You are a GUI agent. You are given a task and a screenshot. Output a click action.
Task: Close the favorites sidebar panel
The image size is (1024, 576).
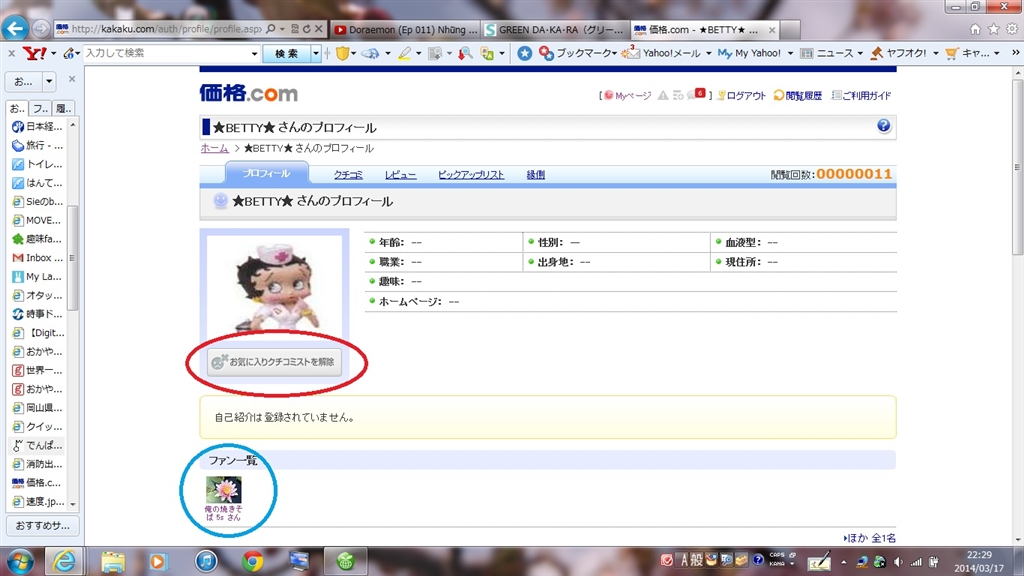tap(72, 79)
